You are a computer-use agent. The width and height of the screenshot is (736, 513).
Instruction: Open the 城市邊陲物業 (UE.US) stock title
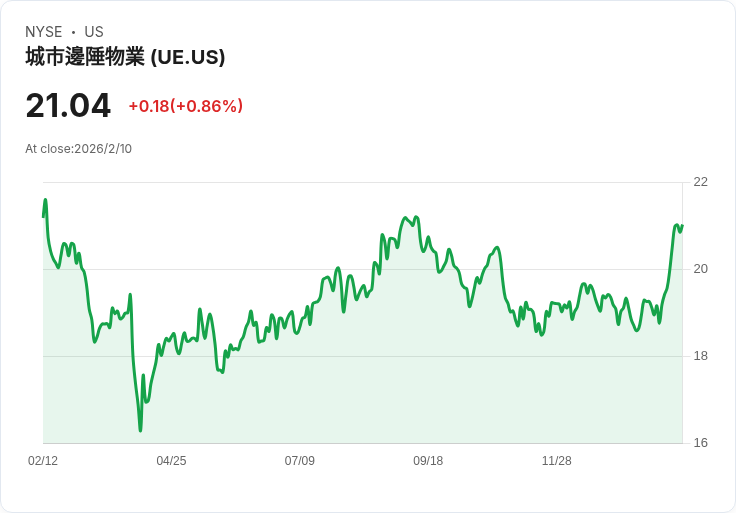[125, 57]
